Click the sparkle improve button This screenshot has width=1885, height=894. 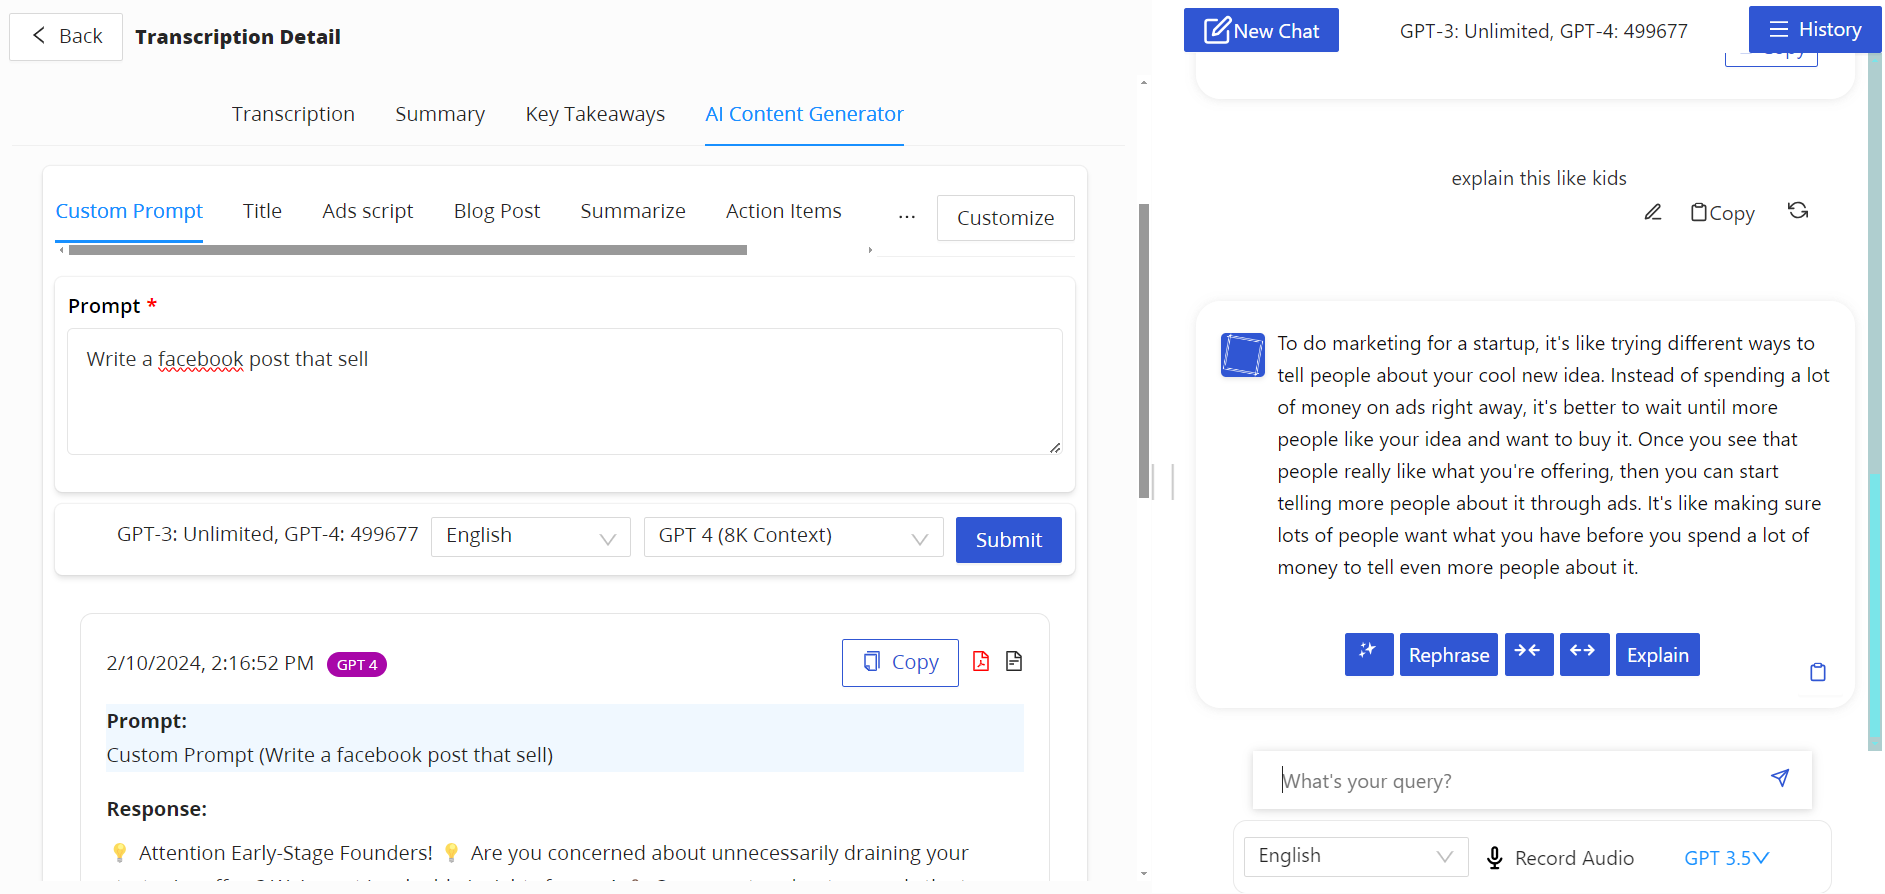tap(1369, 655)
